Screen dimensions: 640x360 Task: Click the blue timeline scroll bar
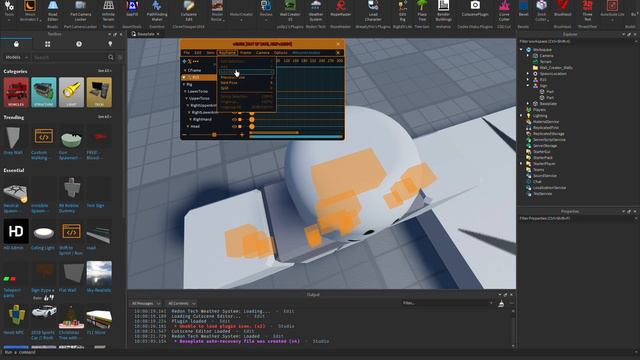tap(296, 137)
